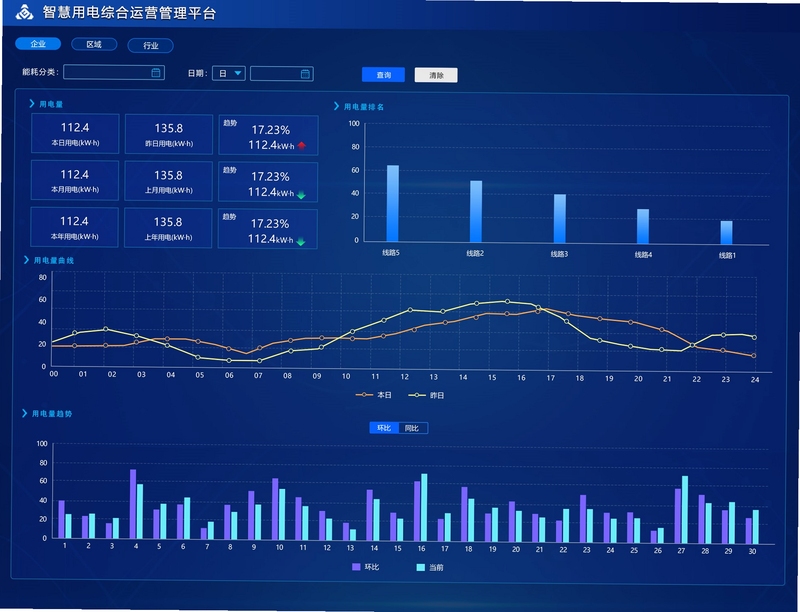The image size is (800, 612).
Task: Click green down arrow in yearly trend
Action: [301, 242]
